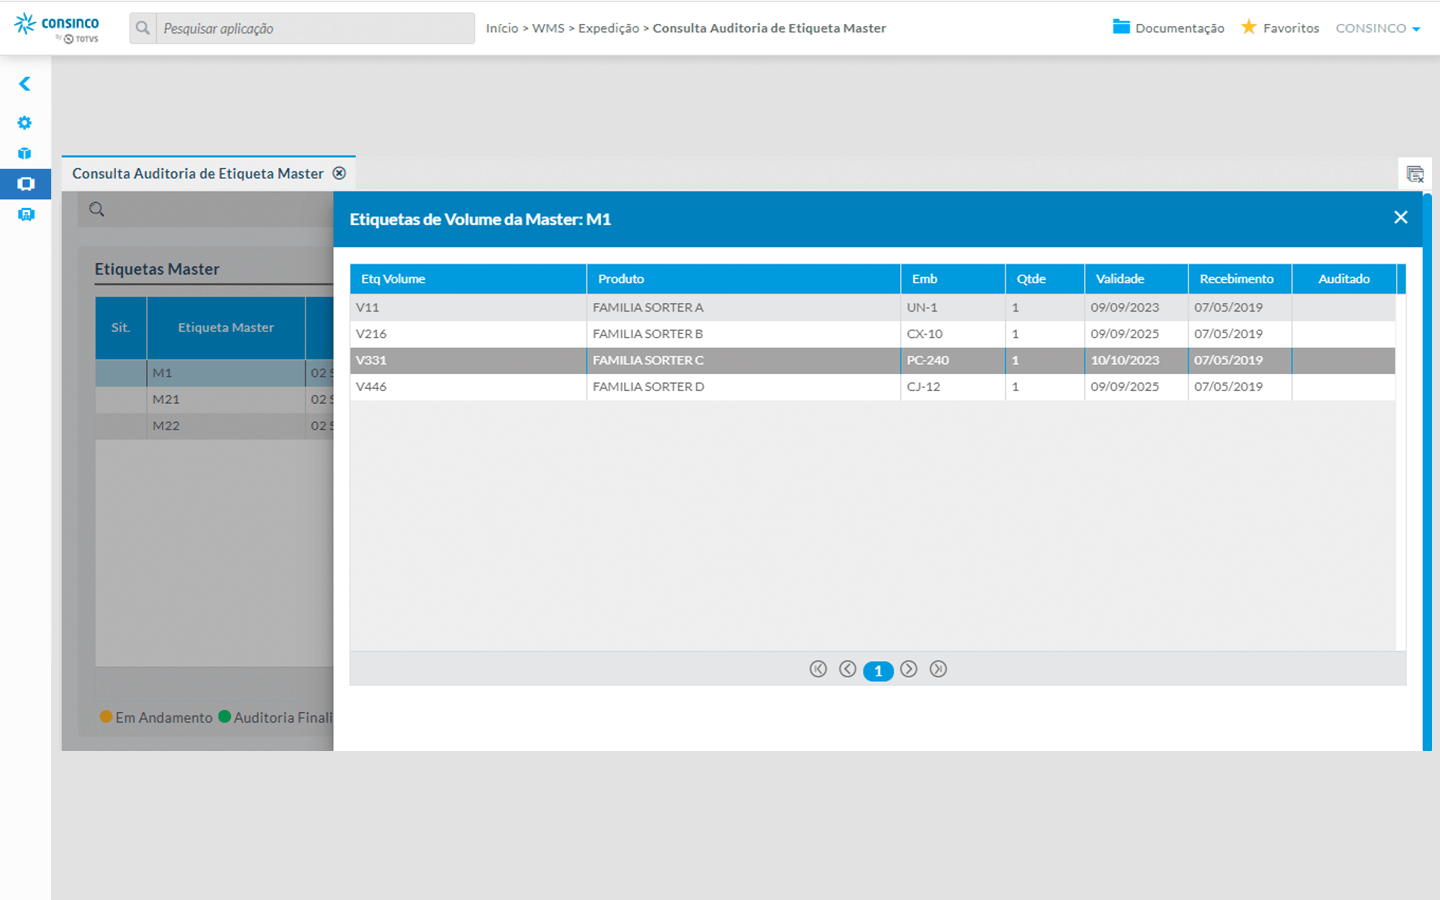Go to the first page of volume labels
The width and height of the screenshot is (1440, 900).
[818, 669]
